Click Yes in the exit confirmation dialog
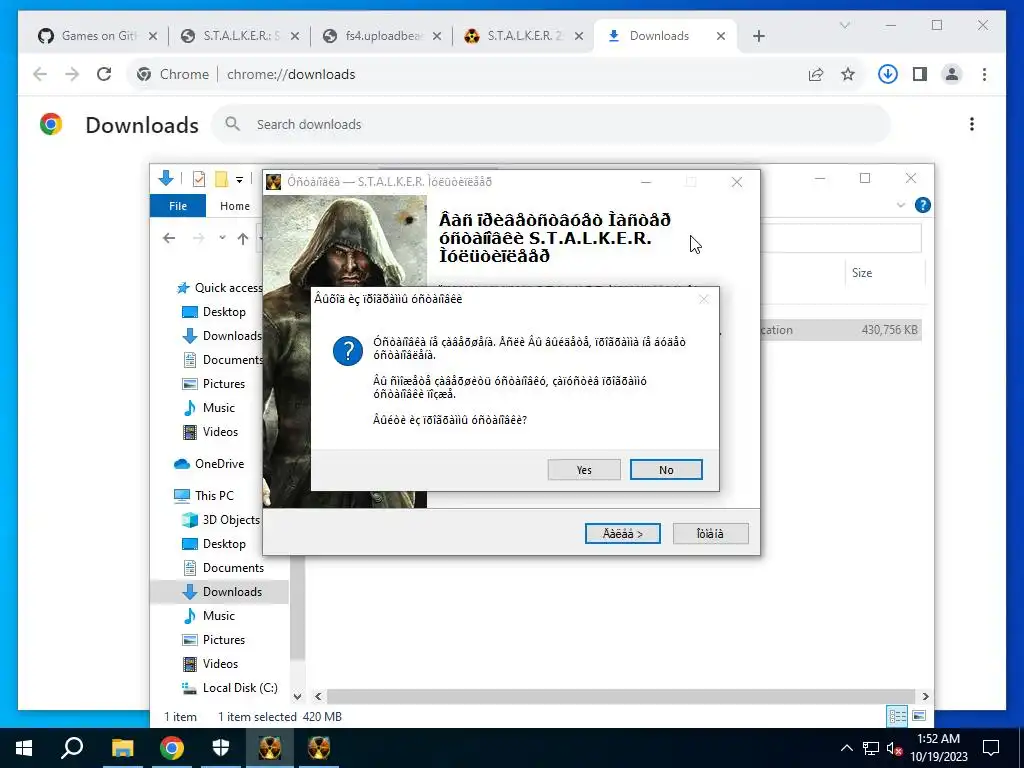Screen dimensions: 1024x768 point(584,470)
